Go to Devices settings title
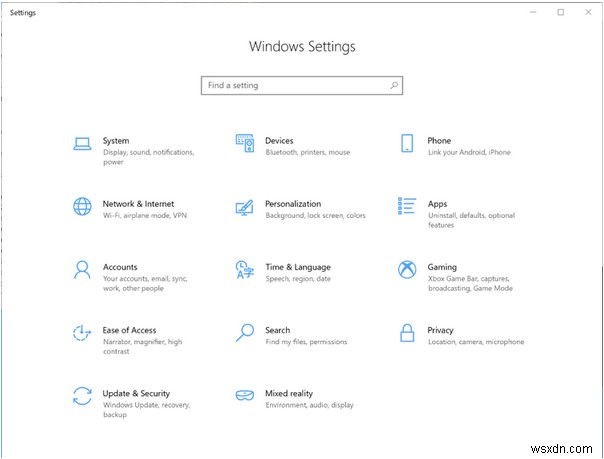This screenshot has height=459, width=604. click(279, 141)
